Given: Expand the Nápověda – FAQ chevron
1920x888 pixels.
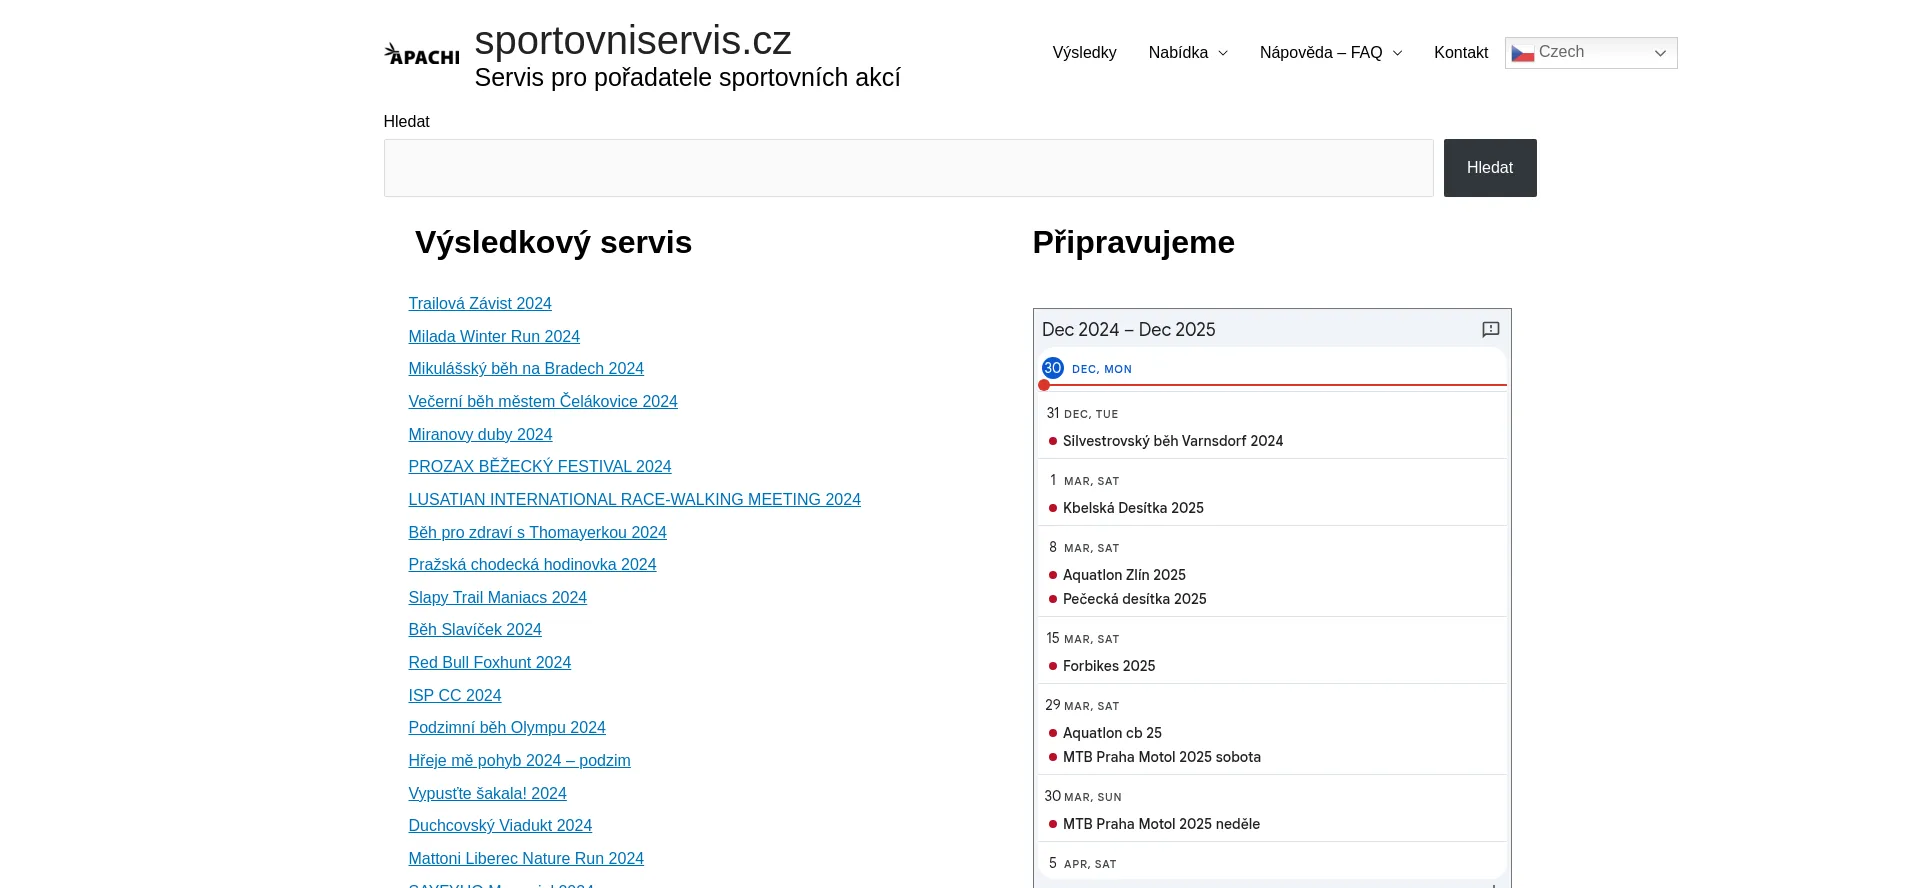Looking at the screenshot, I should click(1397, 53).
